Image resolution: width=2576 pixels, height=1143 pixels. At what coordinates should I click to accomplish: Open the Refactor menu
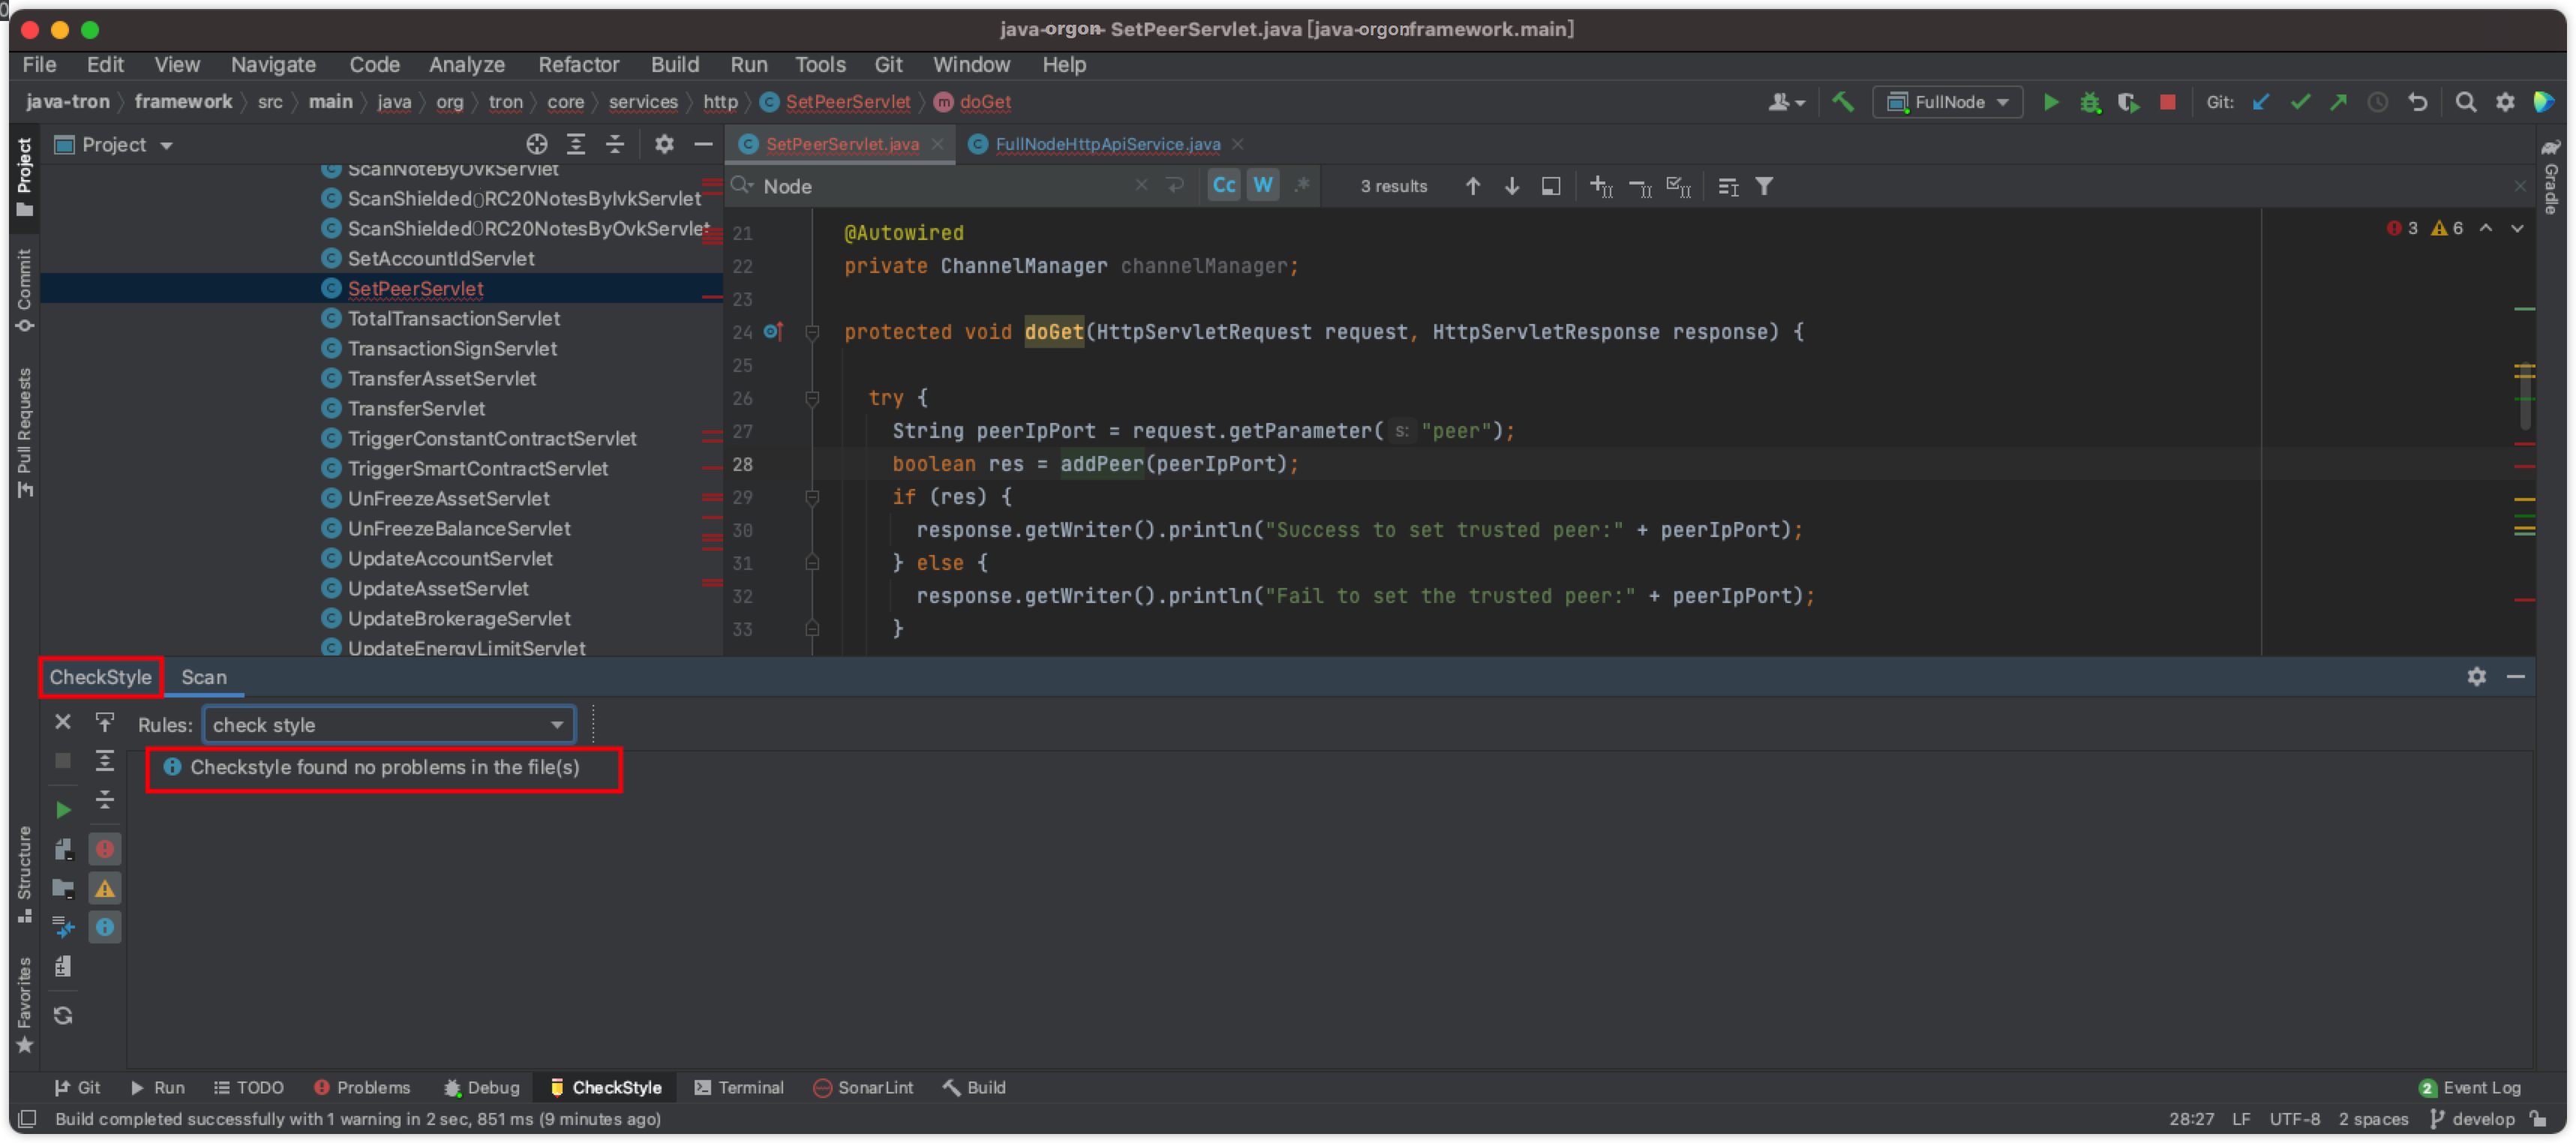tap(578, 65)
